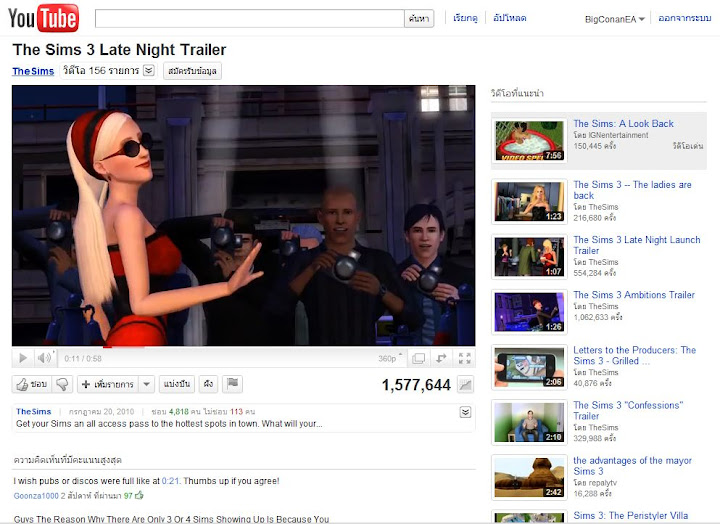This screenshot has height=524, width=720.
Task: Click TheSims uploader name in description box
Action: click(x=34, y=411)
